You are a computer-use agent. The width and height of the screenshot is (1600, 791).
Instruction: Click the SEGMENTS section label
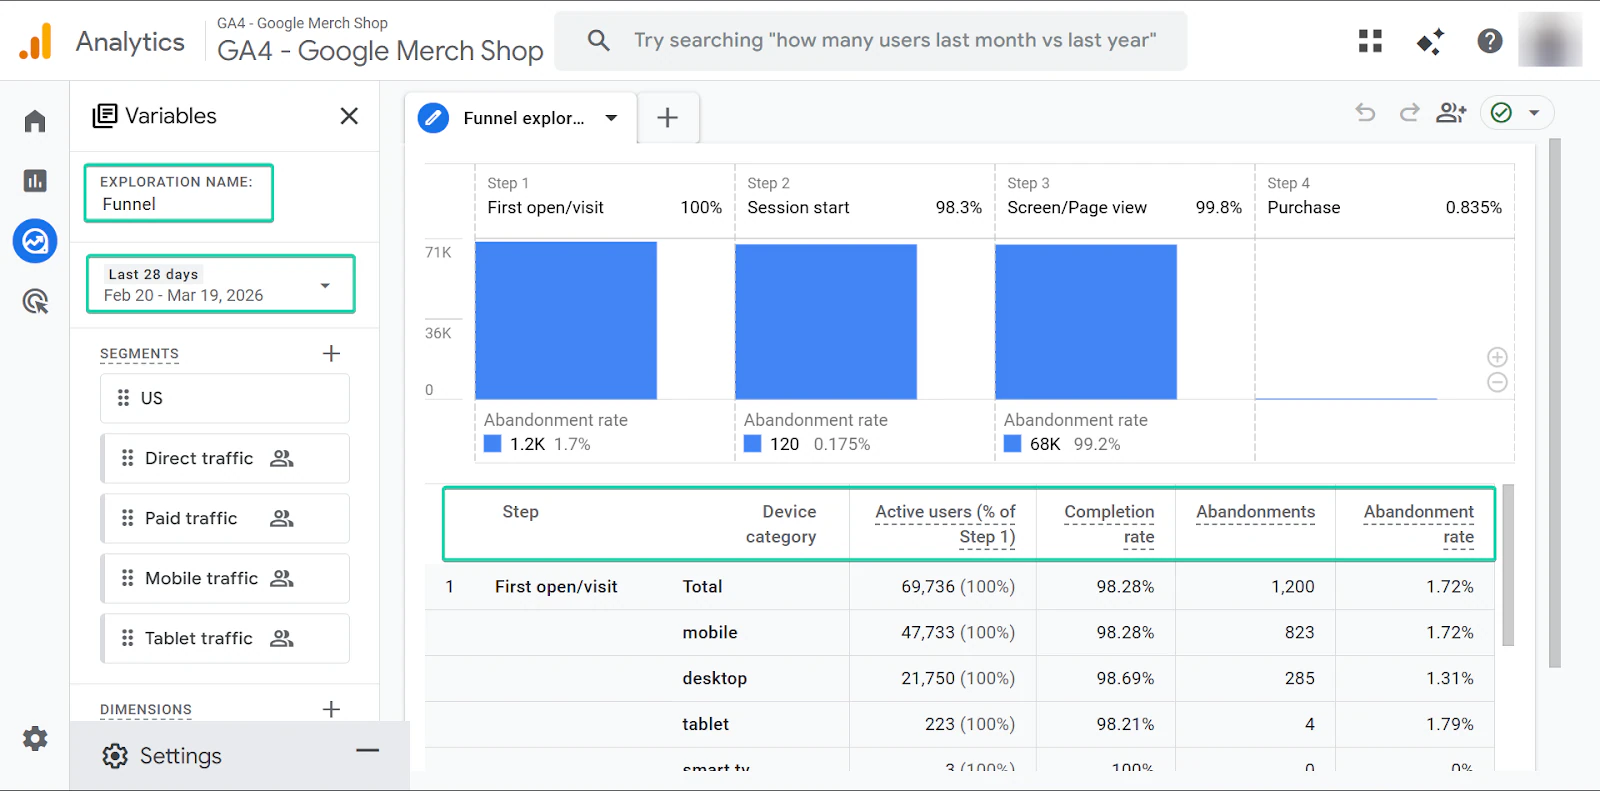click(139, 354)
